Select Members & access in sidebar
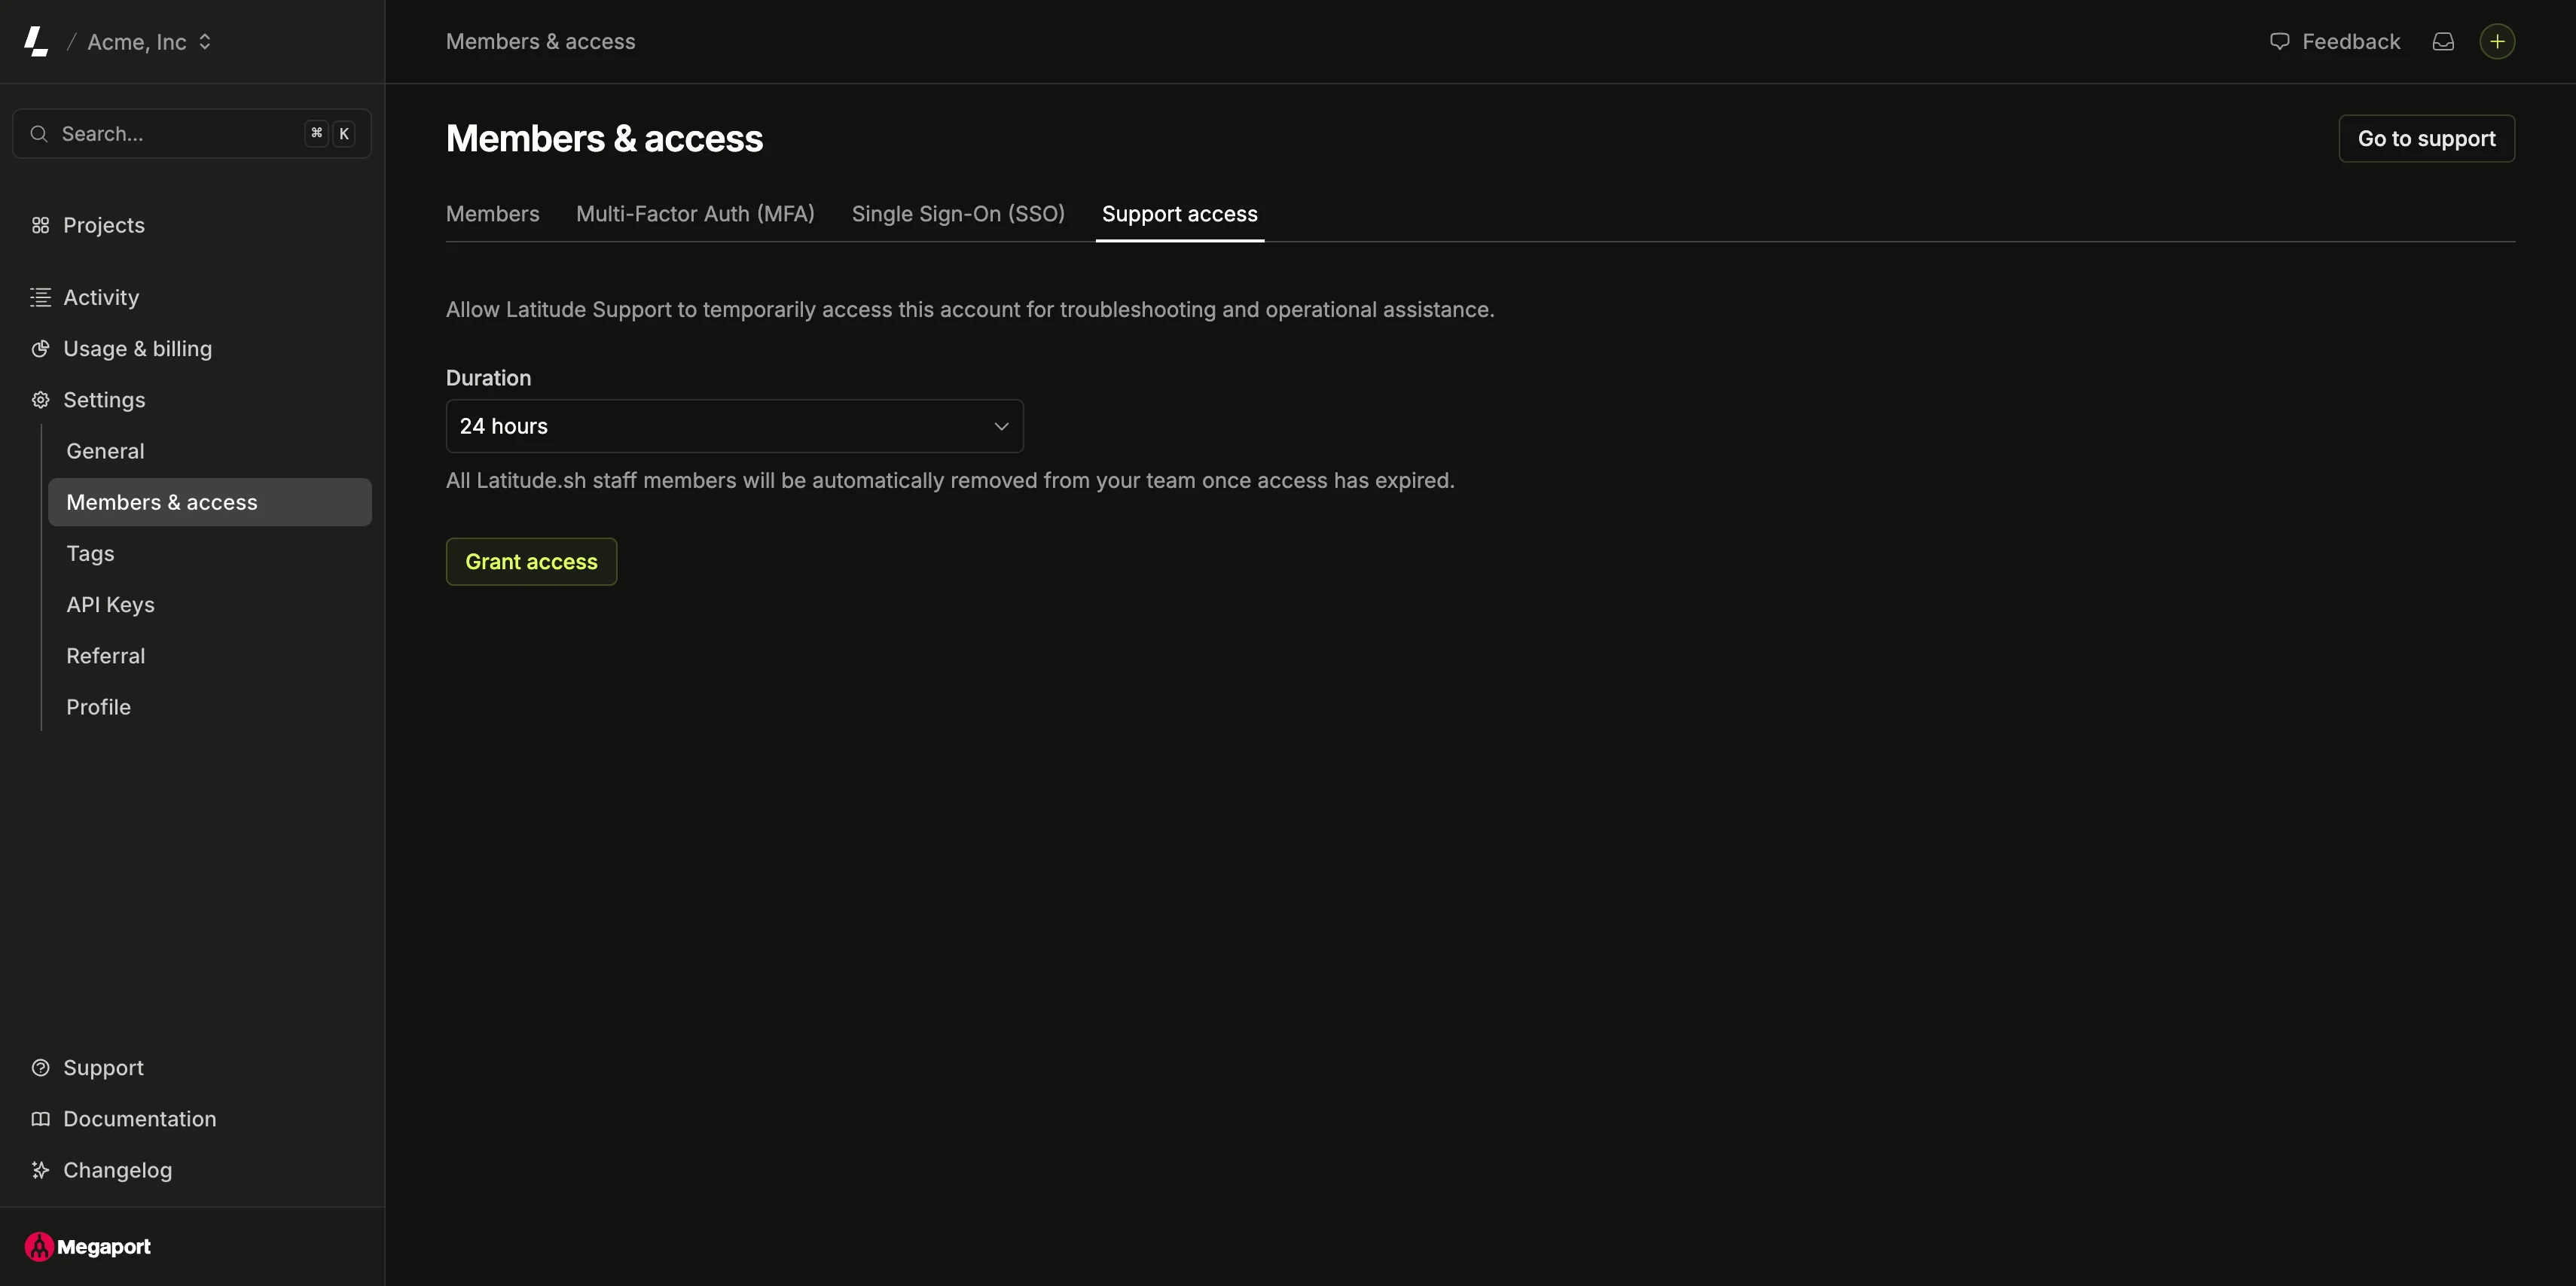The height and width of the screenshot is (1286, 2576). coord(210,502)
